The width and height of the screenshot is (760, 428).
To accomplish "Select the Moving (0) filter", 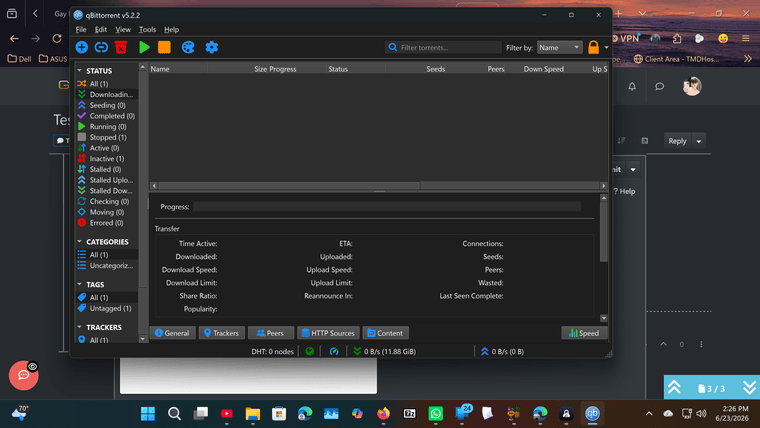I will pyautogui.click(x=107, y=211).
